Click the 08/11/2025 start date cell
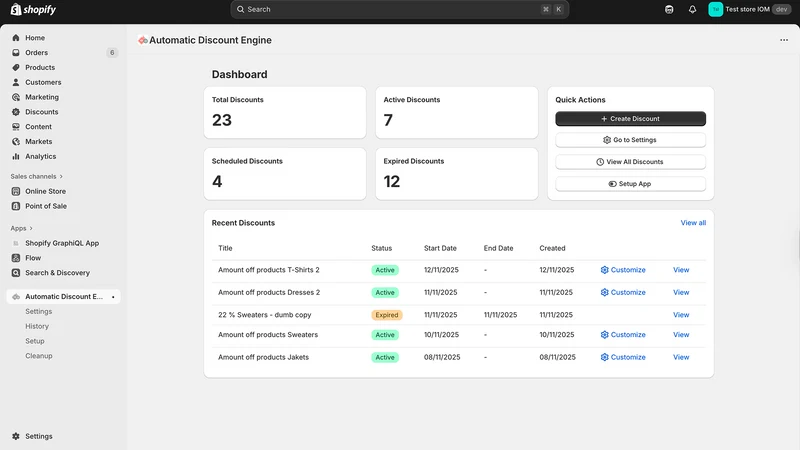800x450 pixels. [442, 357]
